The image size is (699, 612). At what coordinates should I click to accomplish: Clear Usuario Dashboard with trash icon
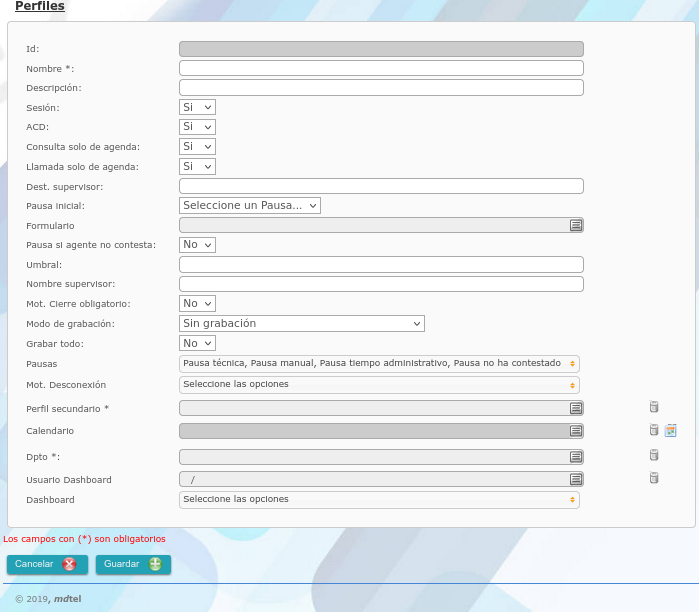[654, 478]
